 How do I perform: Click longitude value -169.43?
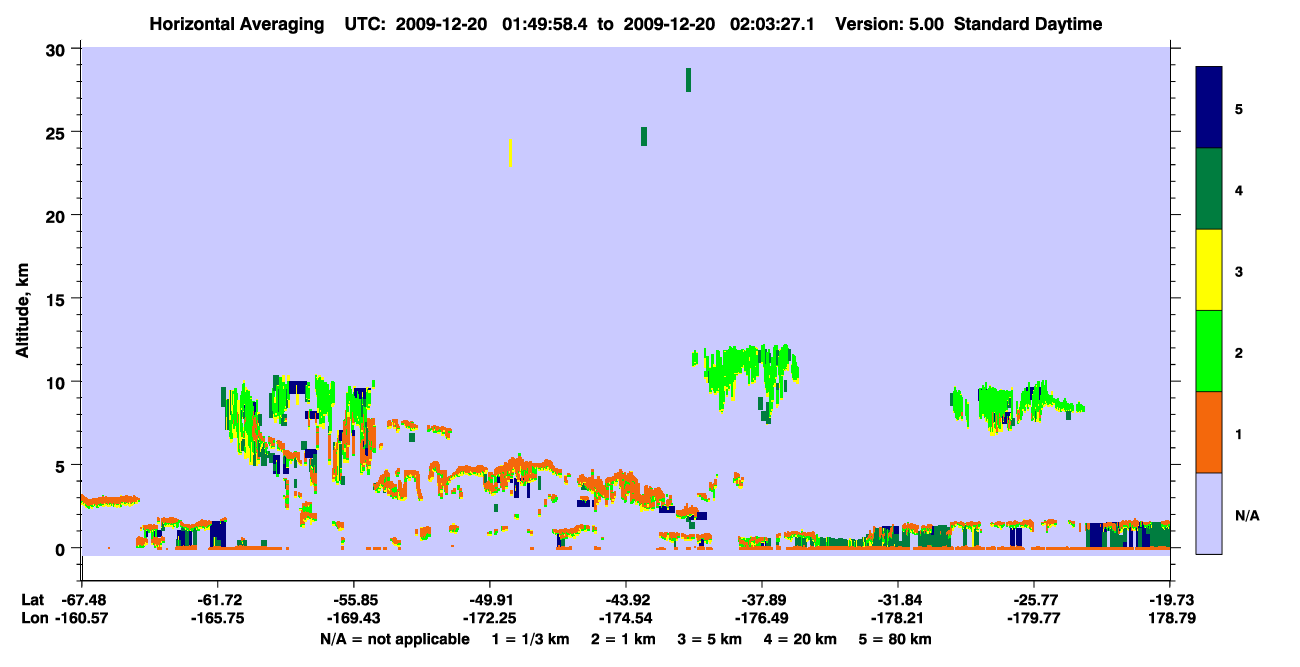pyautogui.click(x=353, y=618)
